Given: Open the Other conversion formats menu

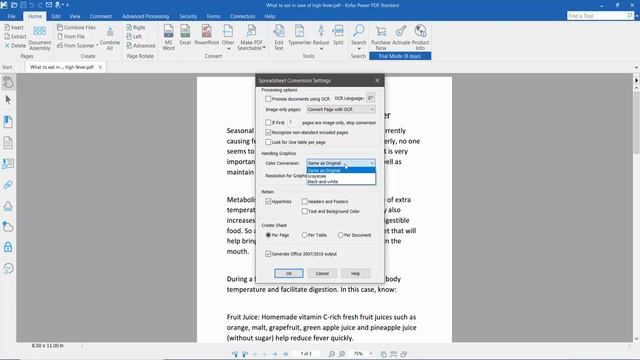Looking at the screenshot, I should tap(228, 37).
